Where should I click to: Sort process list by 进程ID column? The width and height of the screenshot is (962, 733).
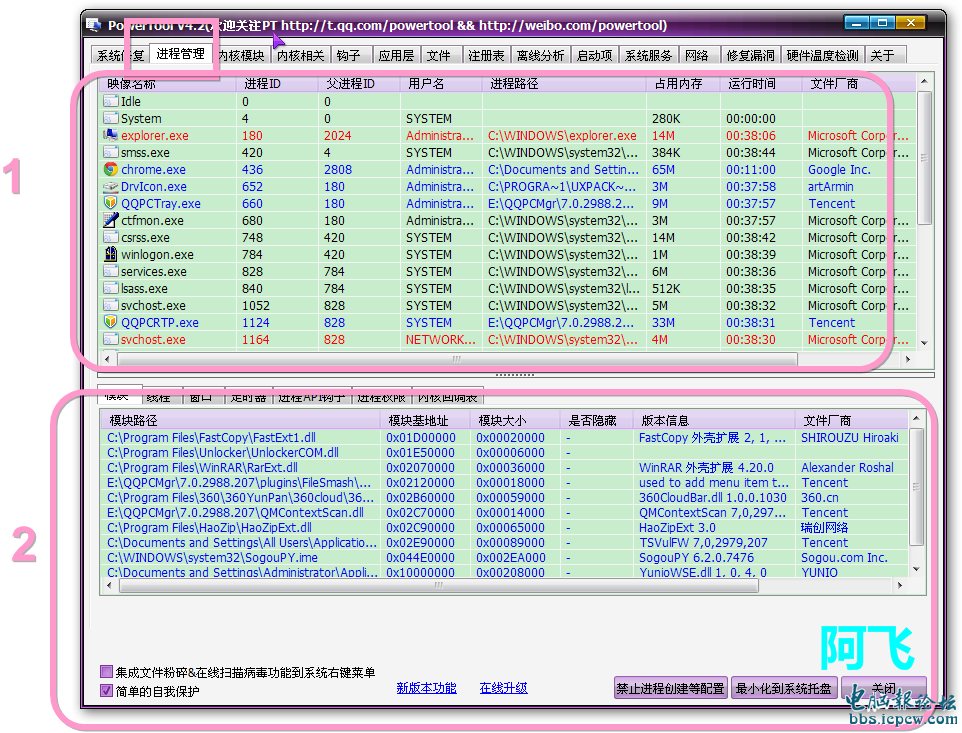click(277, 83)
